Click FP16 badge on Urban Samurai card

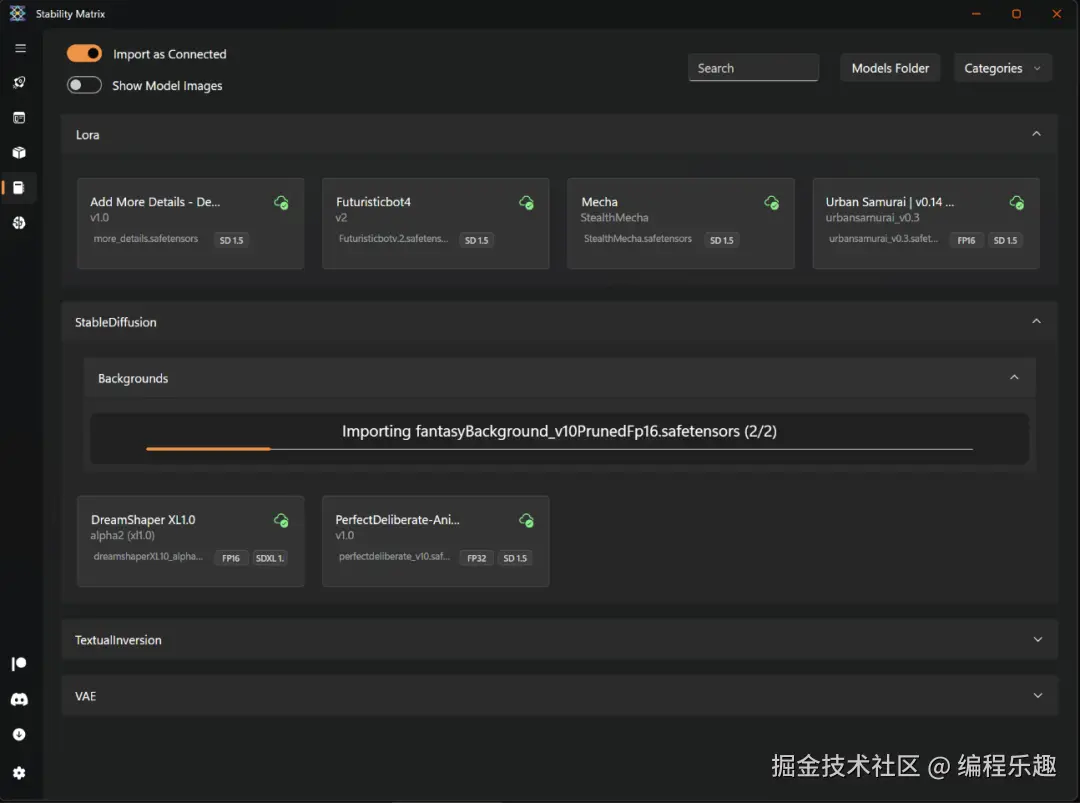966,240
